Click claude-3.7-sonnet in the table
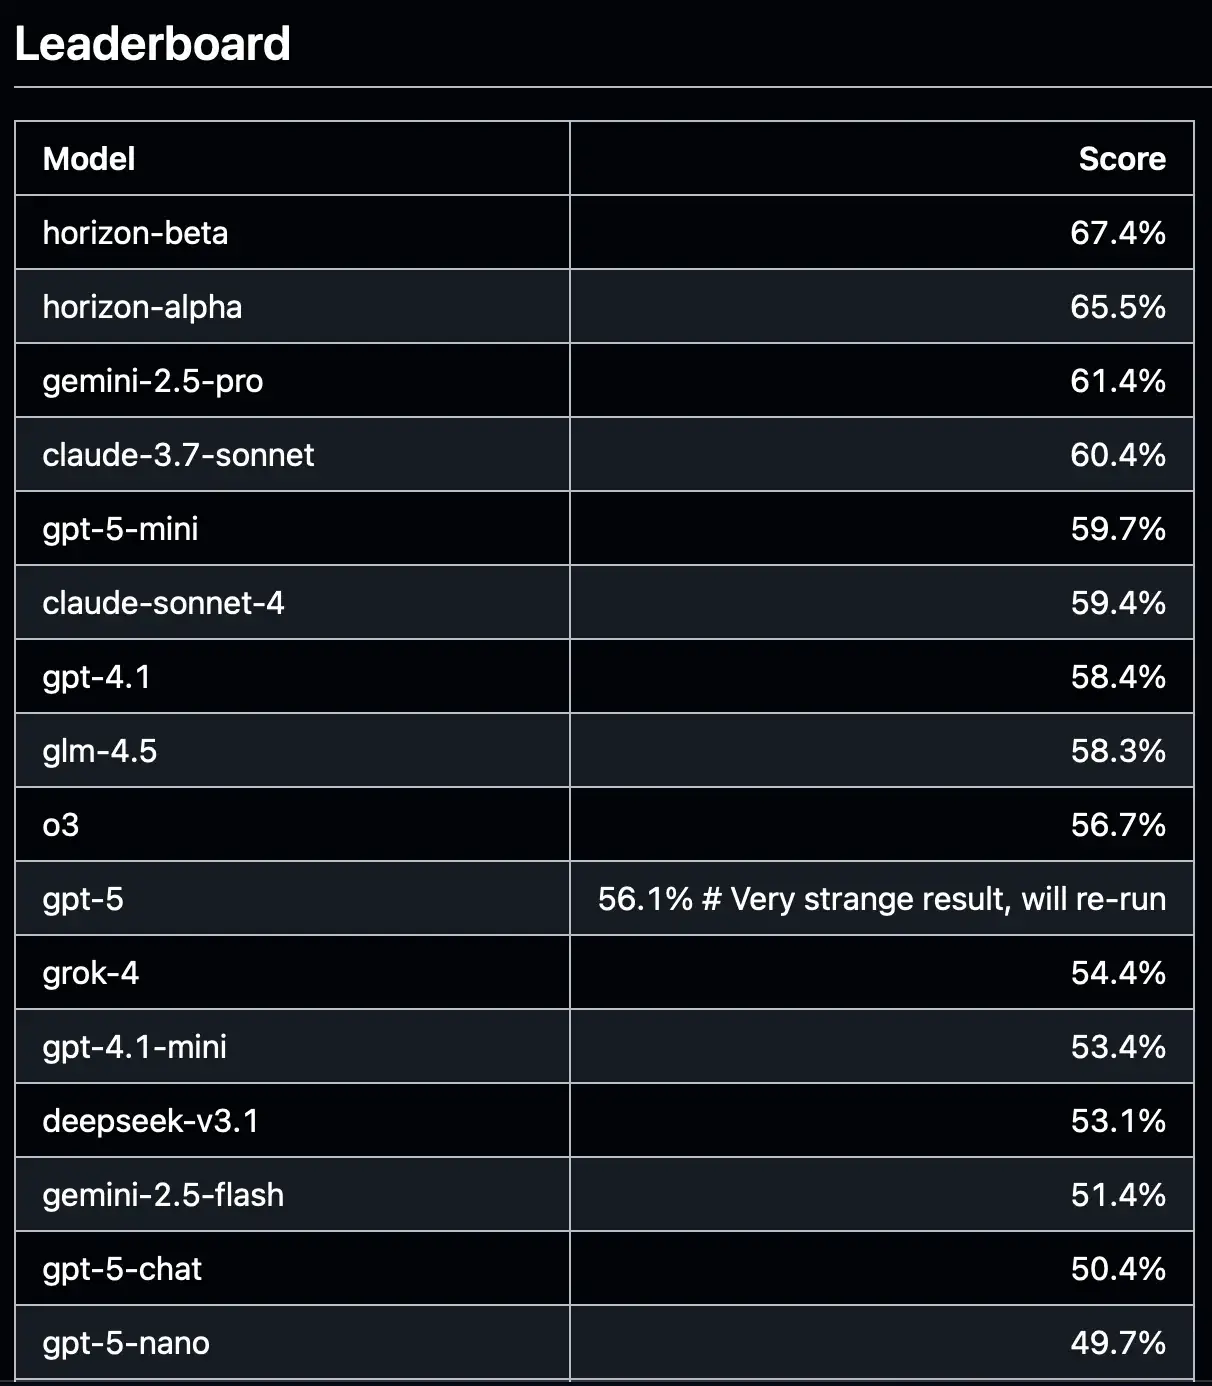Viewport: 1212px width, 1386px height. pyautogui.click(x=178, y=455)
